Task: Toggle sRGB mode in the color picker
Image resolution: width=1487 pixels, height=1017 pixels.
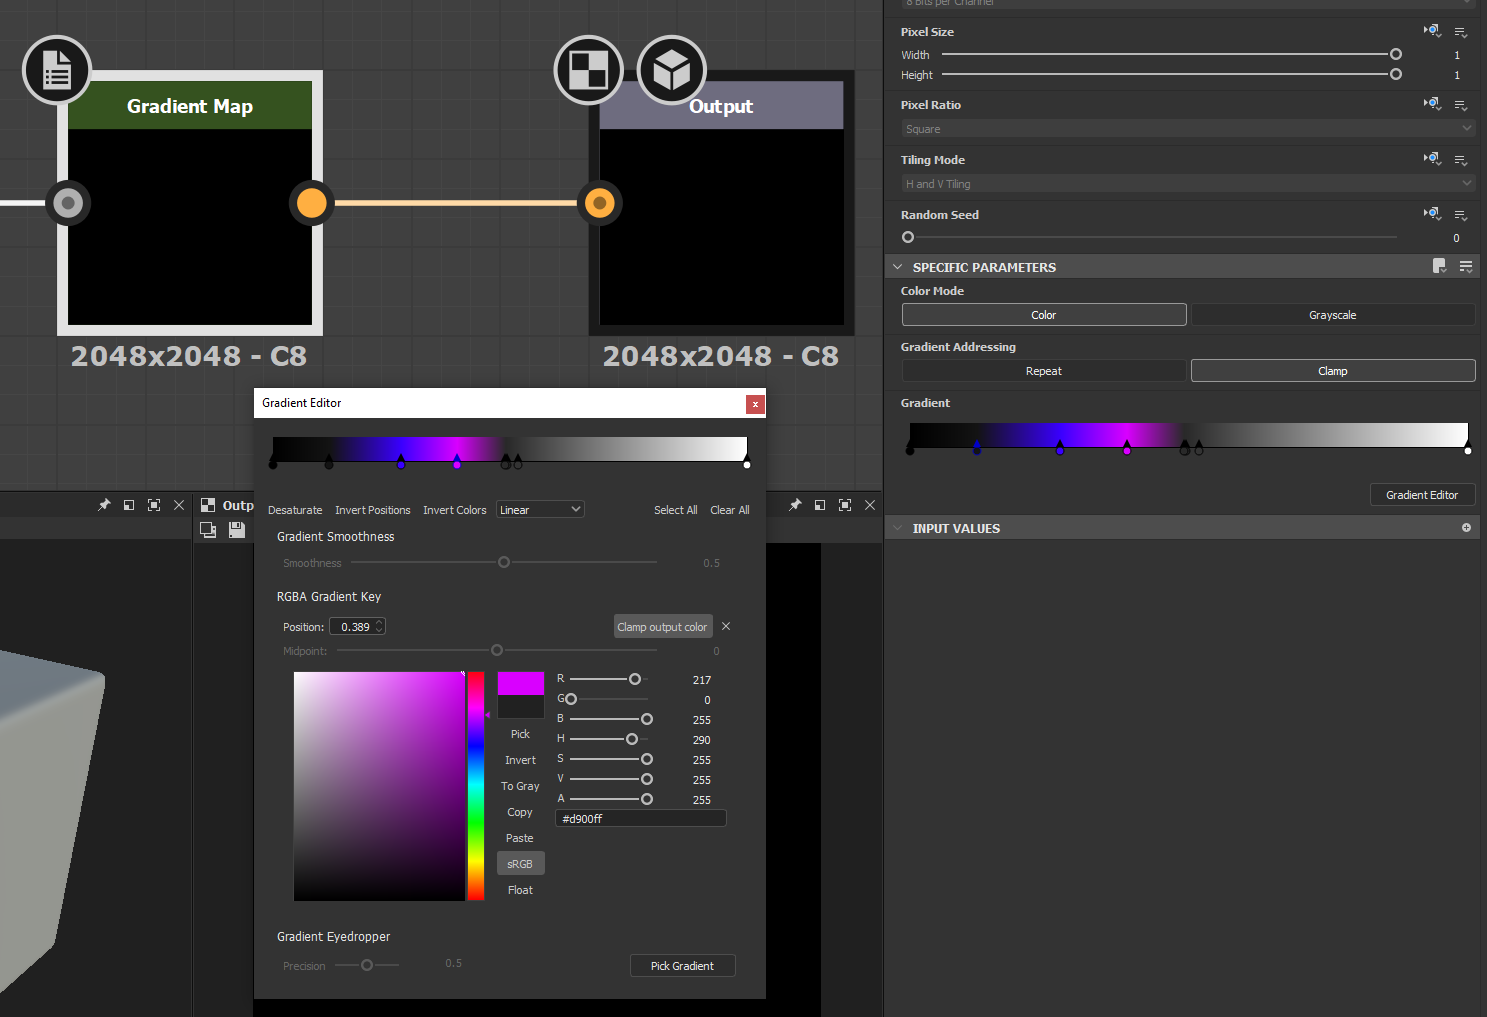Action: click(520, 863)
